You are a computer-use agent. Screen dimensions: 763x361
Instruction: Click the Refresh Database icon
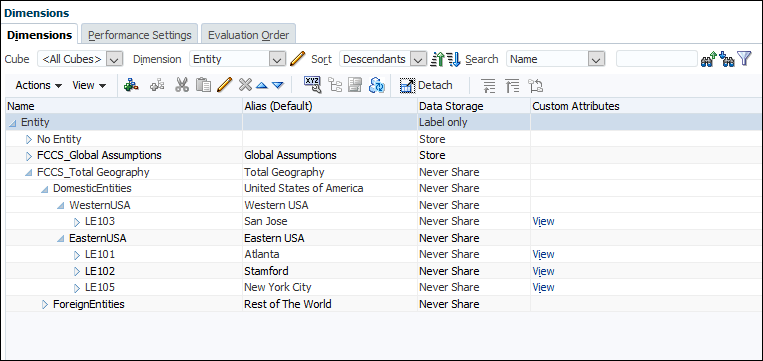tap(377, 85)
